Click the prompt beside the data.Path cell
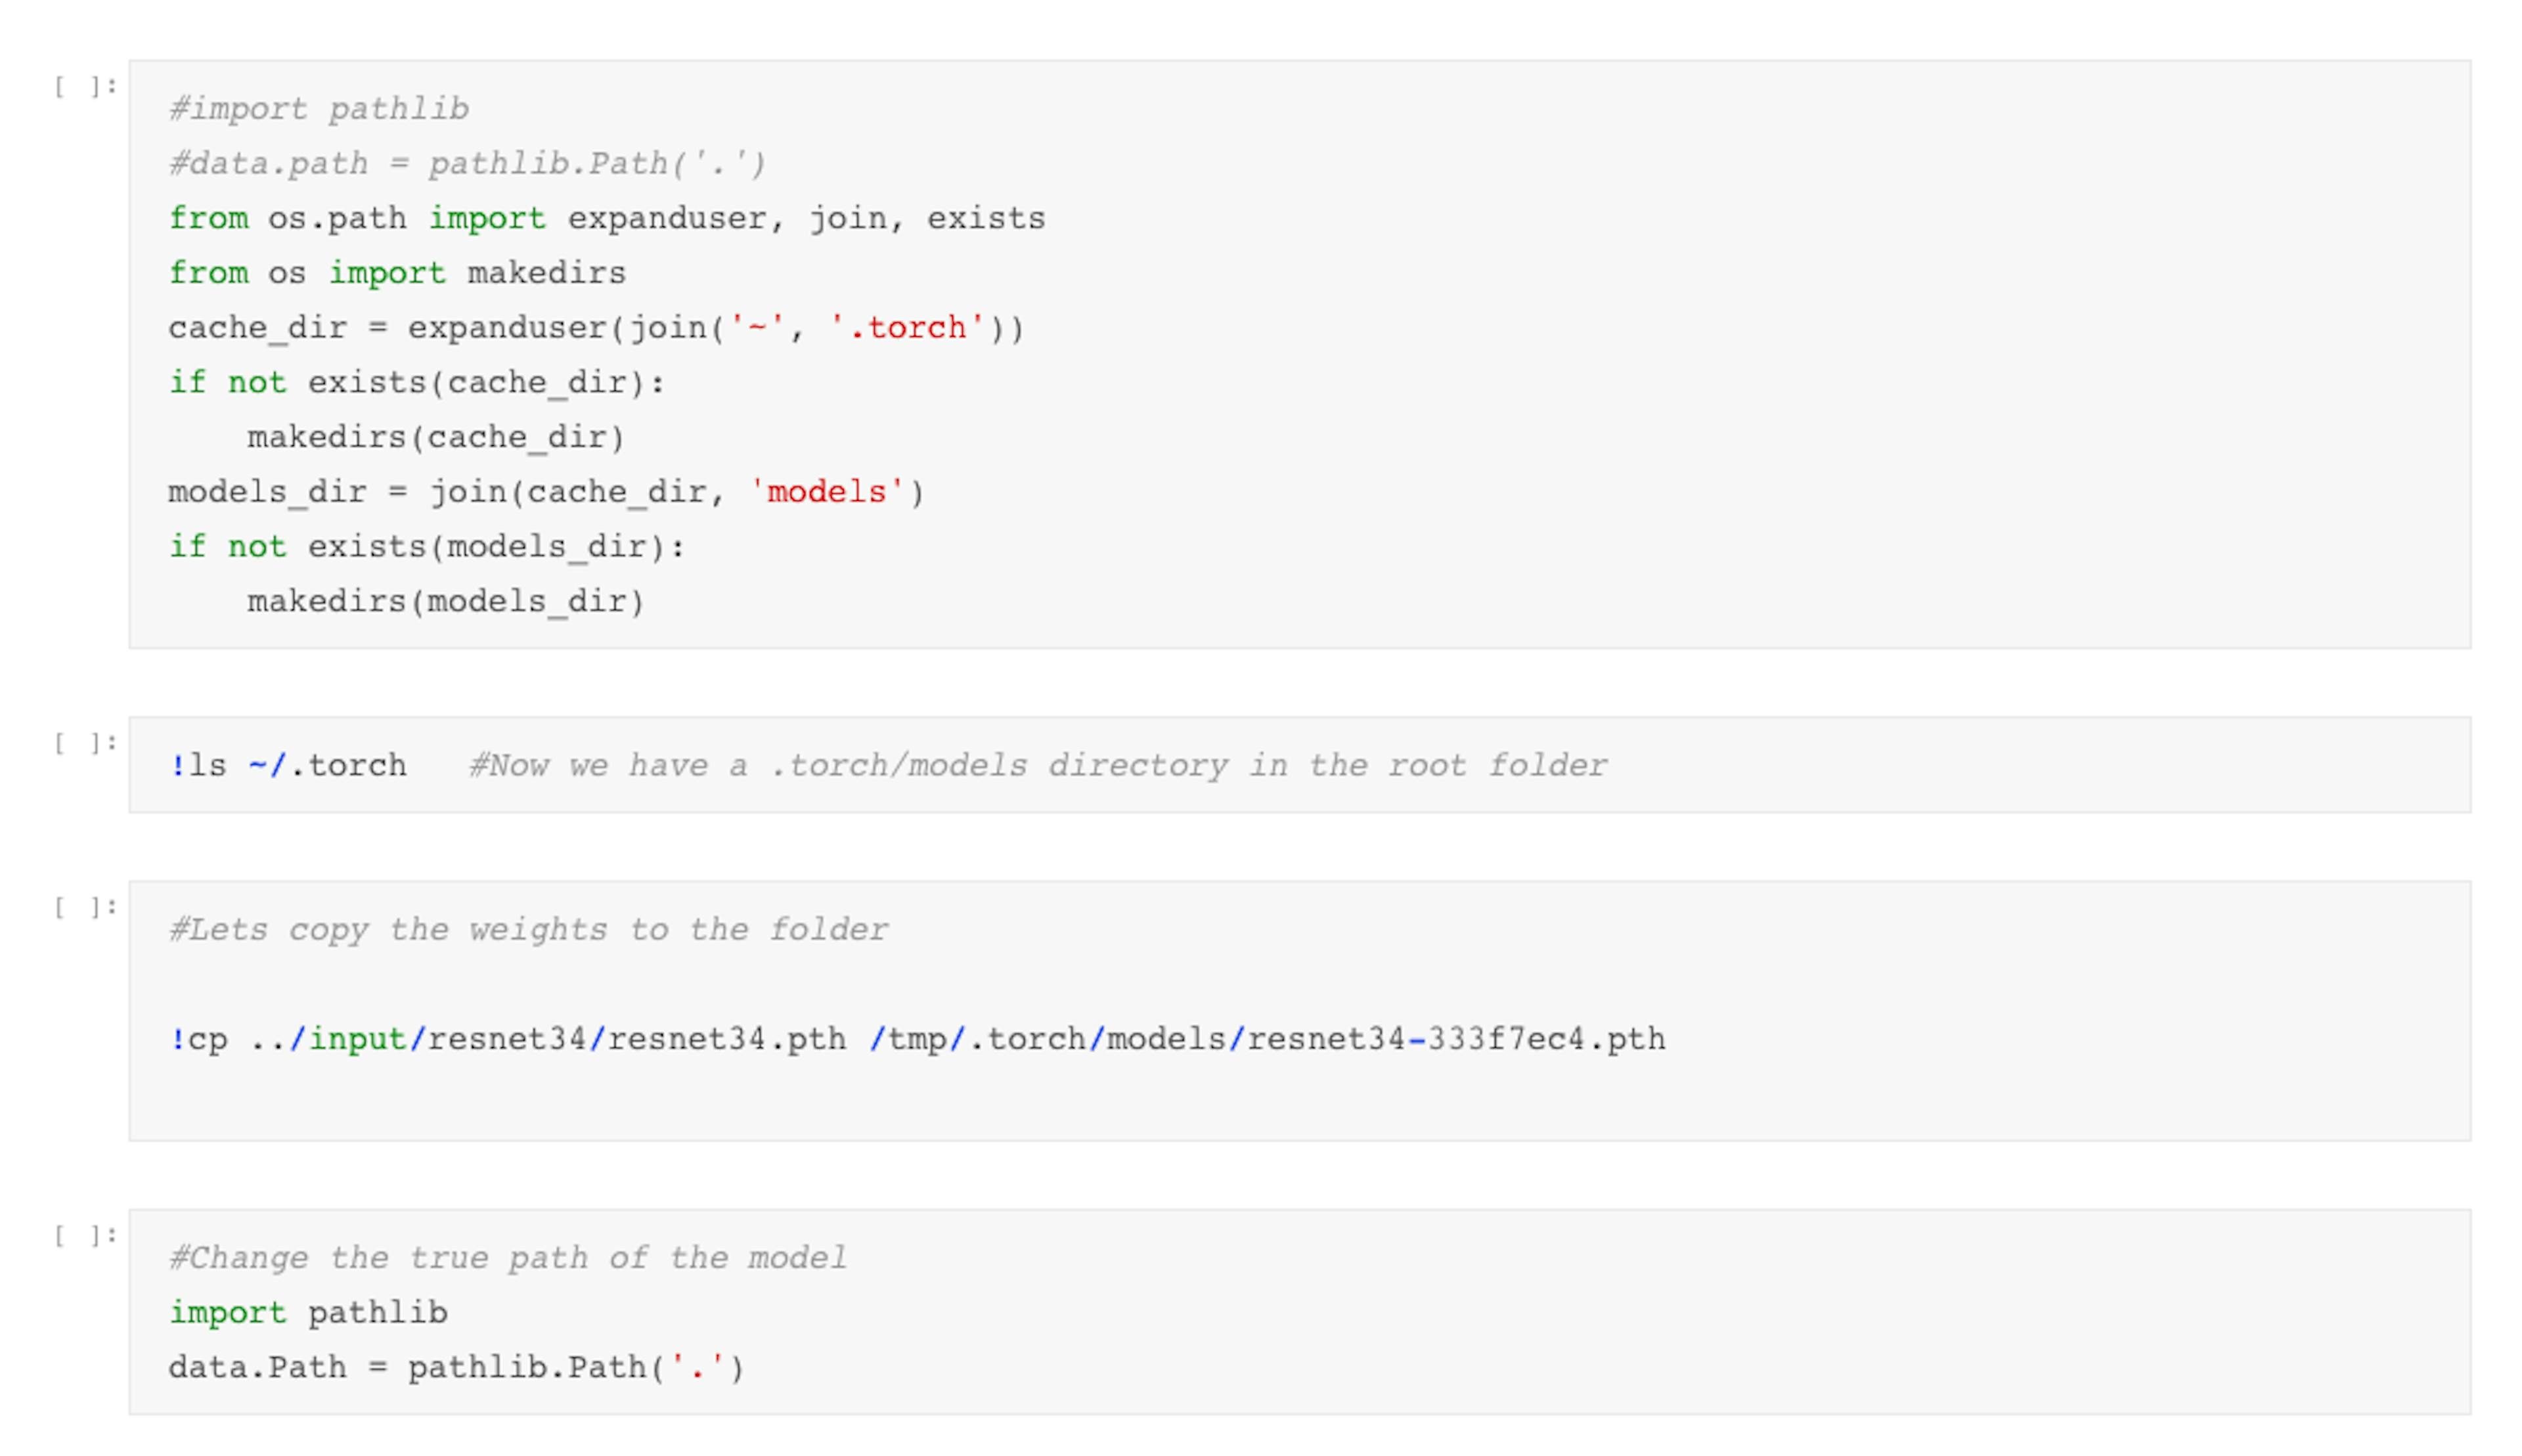2522x1456 pixels. point(85,1235)
